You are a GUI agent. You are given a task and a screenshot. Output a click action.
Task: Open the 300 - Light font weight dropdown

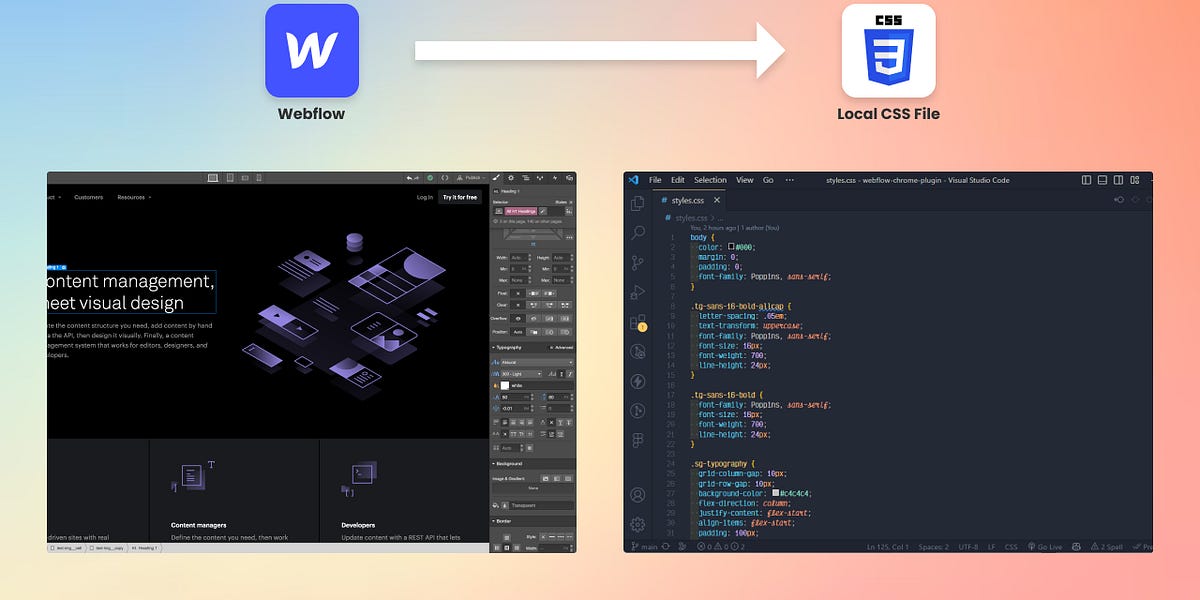(520, 373)
